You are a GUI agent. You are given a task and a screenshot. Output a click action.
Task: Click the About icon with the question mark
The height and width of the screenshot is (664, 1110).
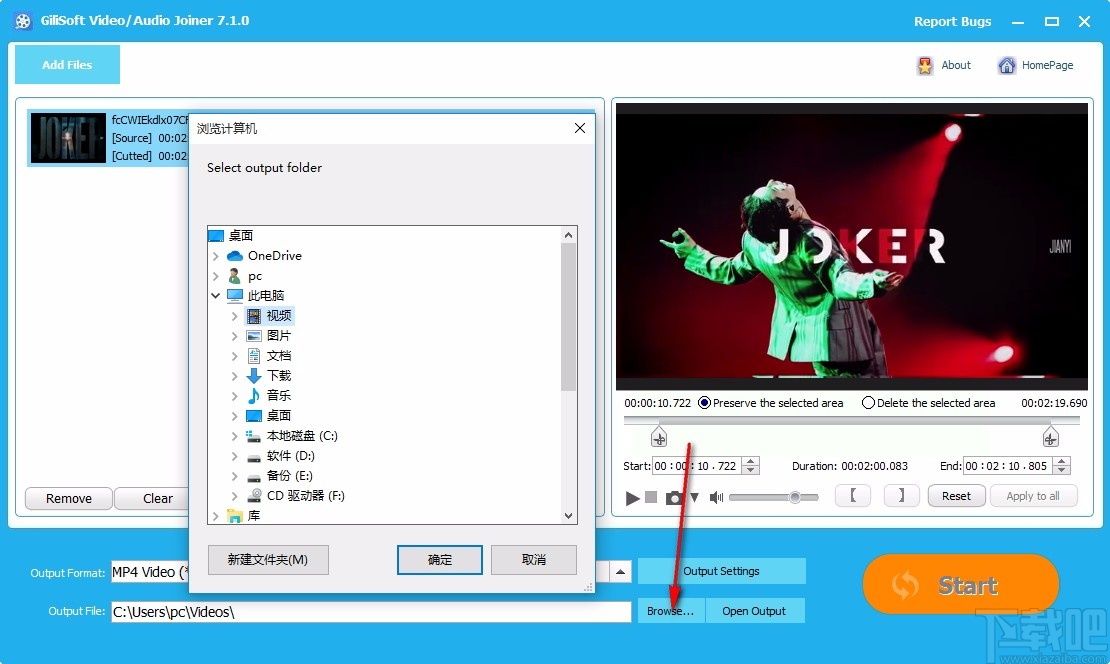[x=925, y=64]
